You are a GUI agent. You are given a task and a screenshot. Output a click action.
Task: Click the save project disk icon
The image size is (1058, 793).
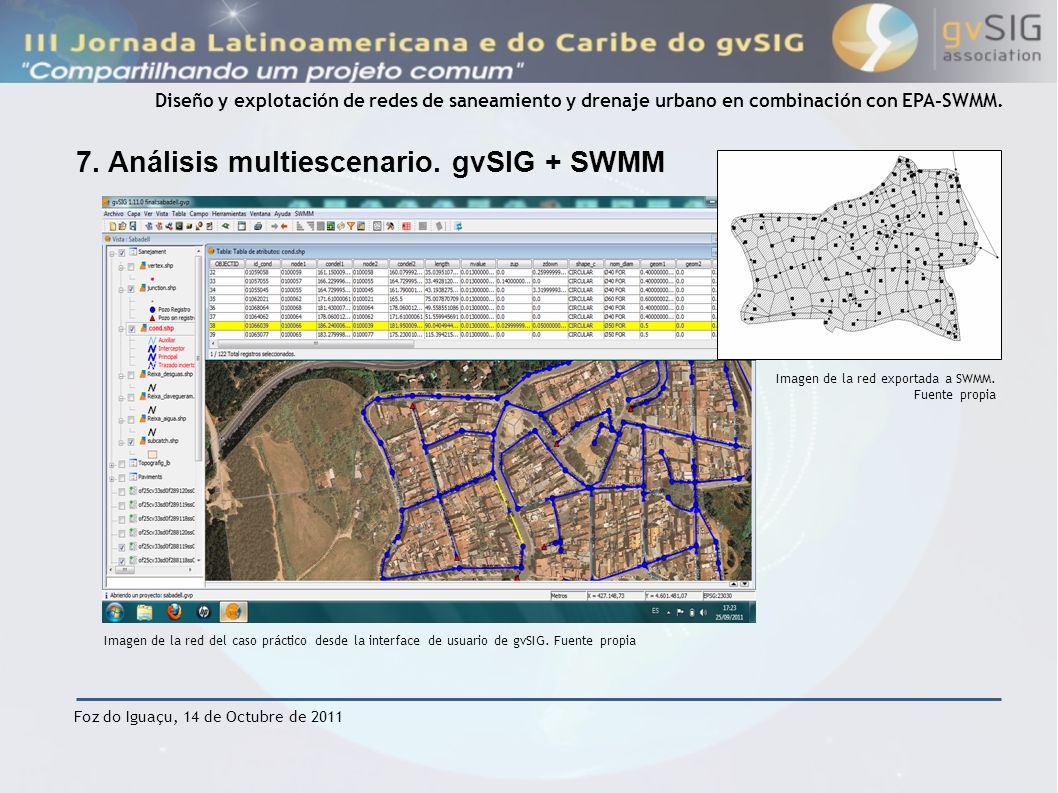click(132, 226)
